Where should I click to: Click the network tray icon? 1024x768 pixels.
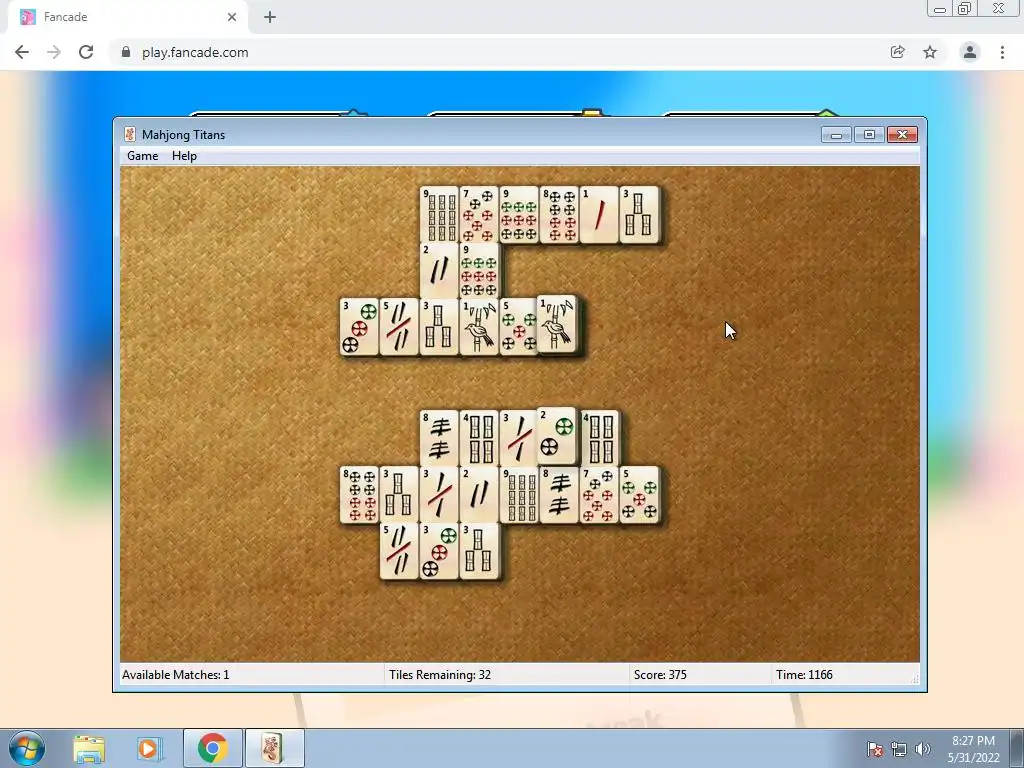(x=899, y=749)
